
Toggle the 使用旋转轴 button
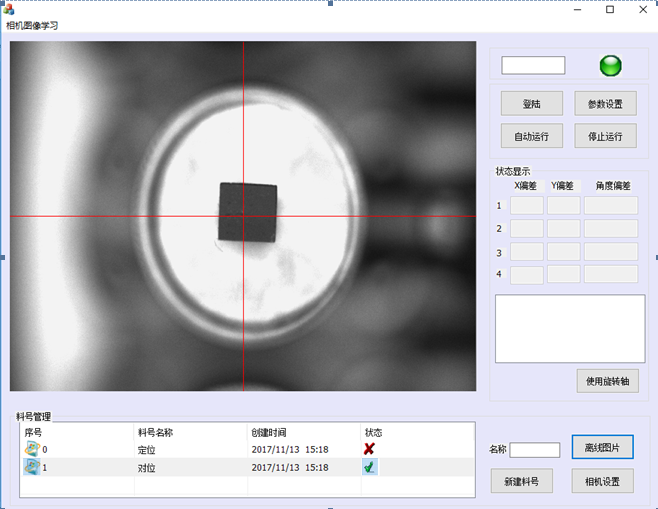[x=607, y=381]
